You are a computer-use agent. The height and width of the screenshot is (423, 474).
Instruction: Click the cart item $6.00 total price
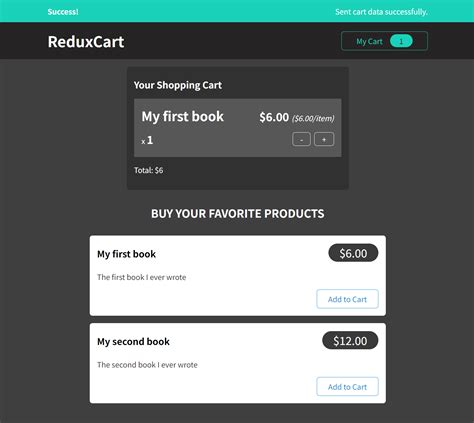274,117
